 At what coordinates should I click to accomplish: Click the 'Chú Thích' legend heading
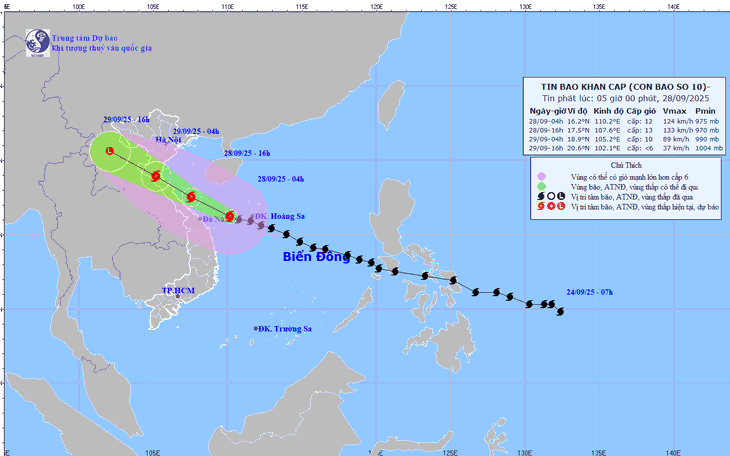[626, 165]
